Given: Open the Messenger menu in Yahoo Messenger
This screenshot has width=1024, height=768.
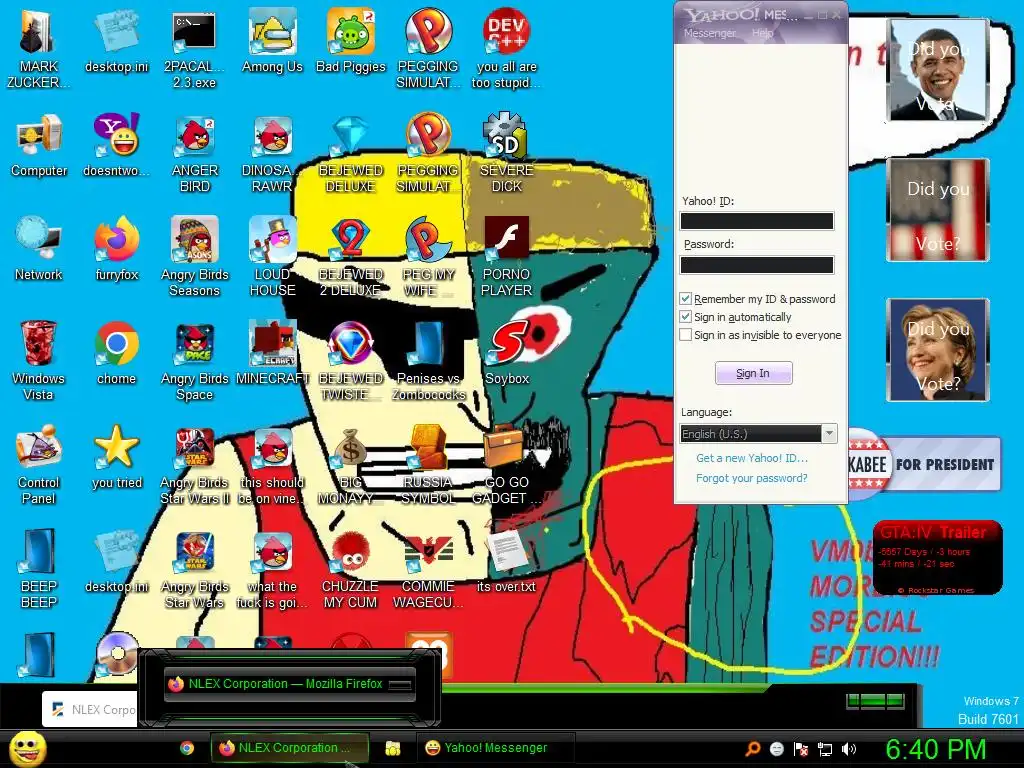Looking at the screenshot, I should click(709, 33).
